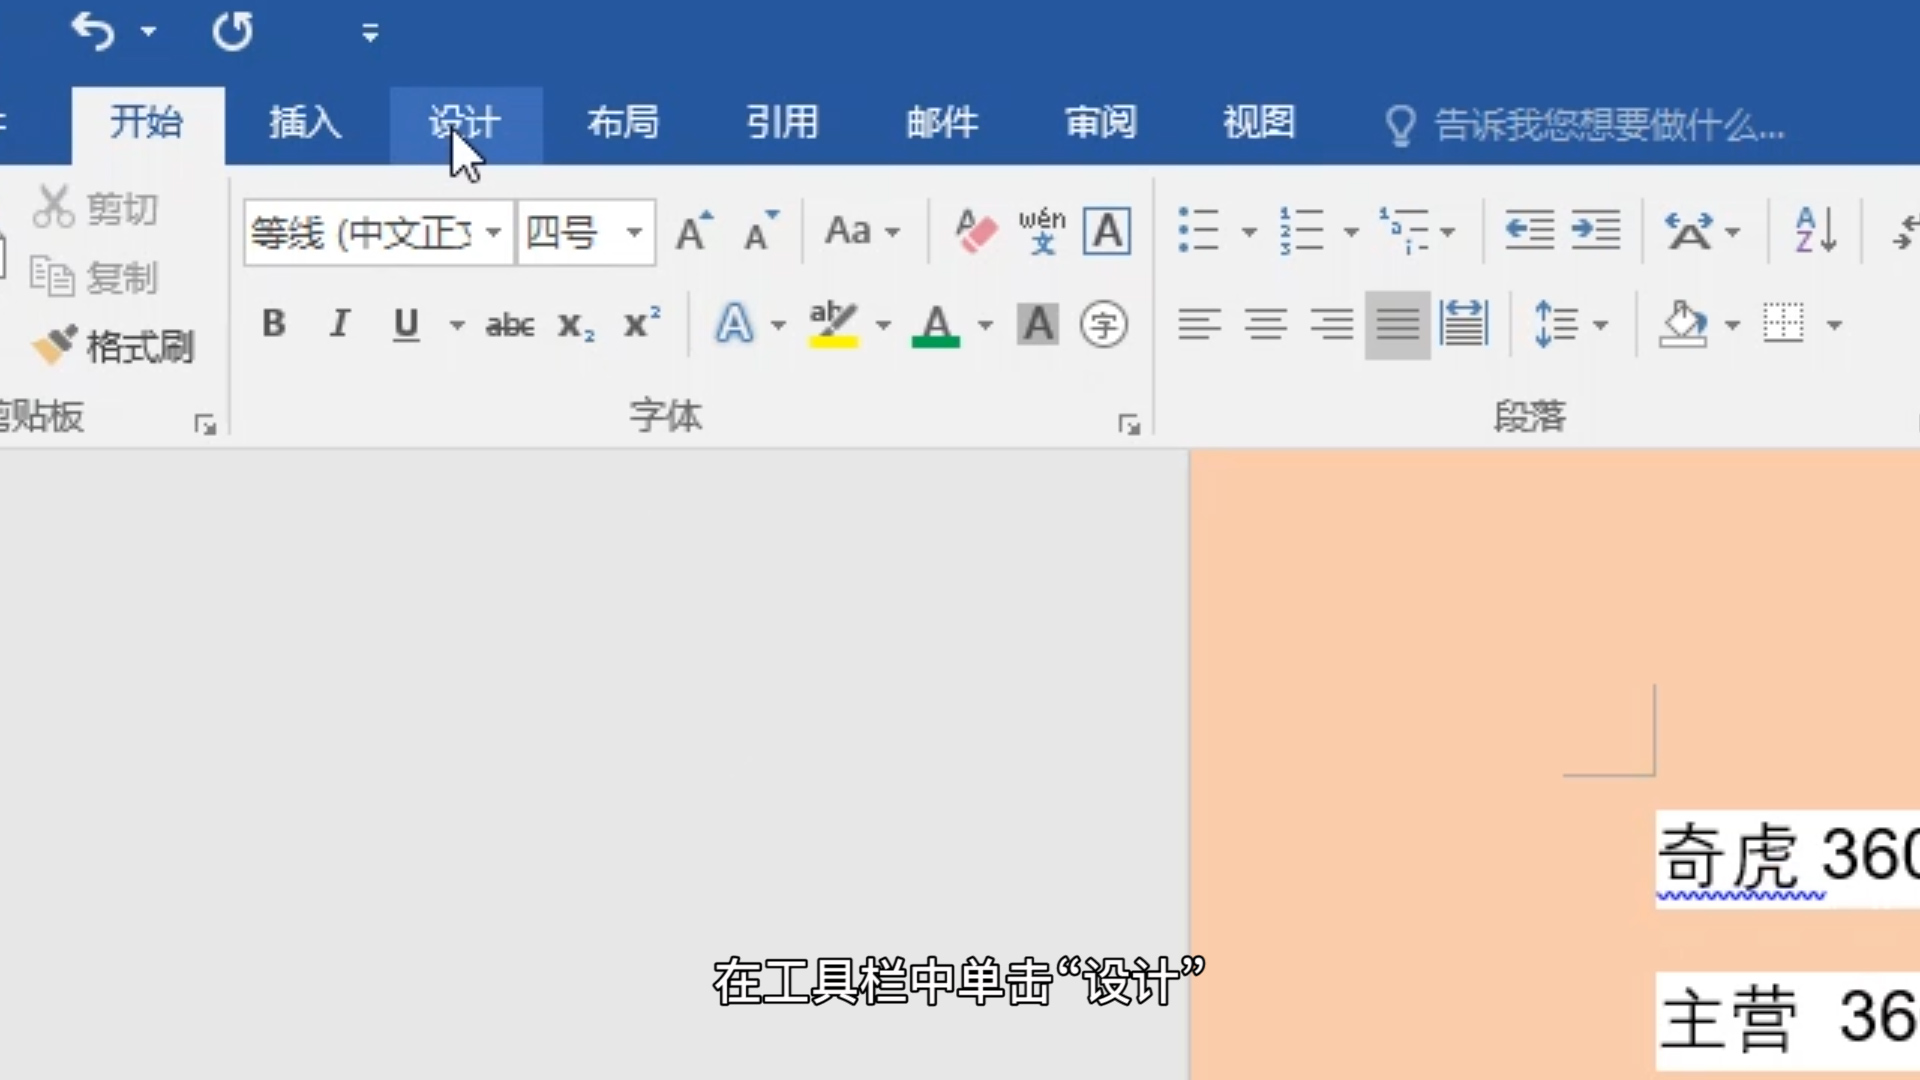Screen dimensions: 1920x1080
Task: Switch to the 开始 tab
Action: (147, 123)
